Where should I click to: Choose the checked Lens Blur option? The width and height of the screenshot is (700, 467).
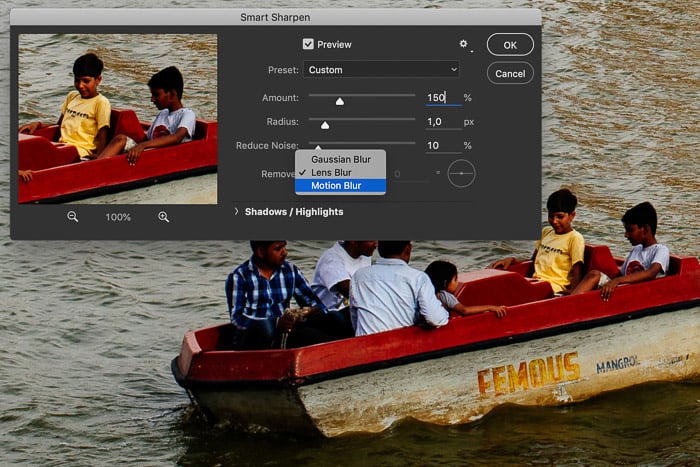(x=331, y=172)
